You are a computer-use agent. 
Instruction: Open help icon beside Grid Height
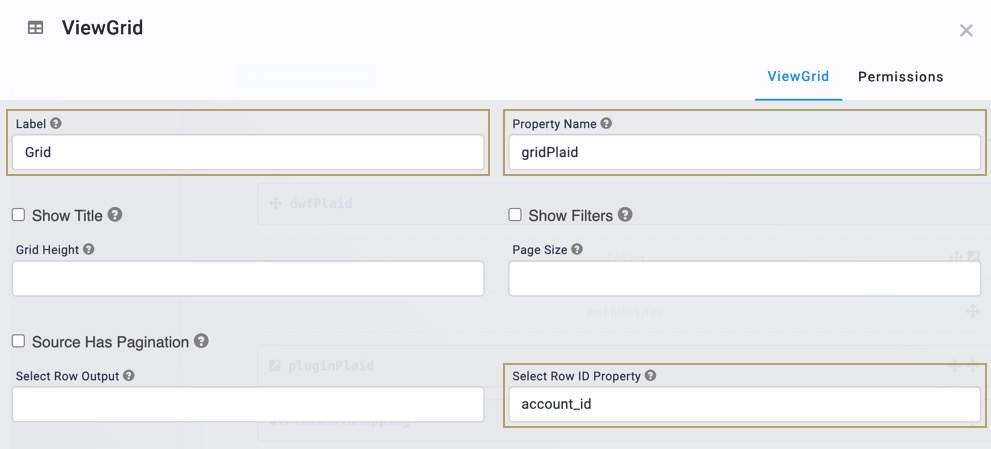[x=88, y=249]
